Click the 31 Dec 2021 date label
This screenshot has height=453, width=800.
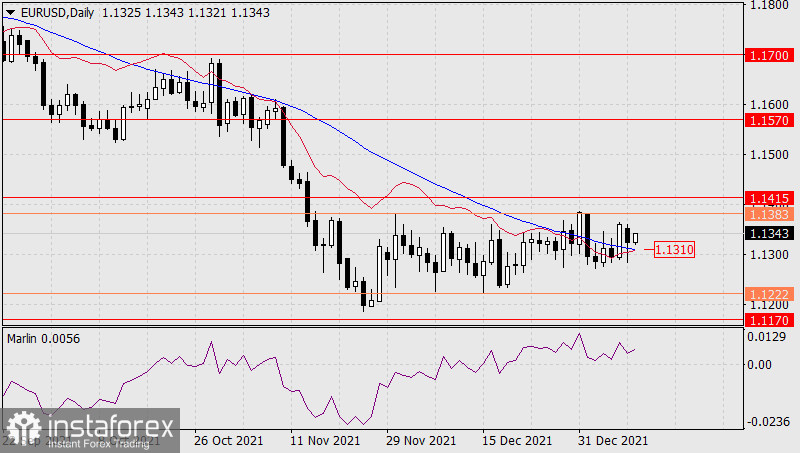tap(614, 440)
